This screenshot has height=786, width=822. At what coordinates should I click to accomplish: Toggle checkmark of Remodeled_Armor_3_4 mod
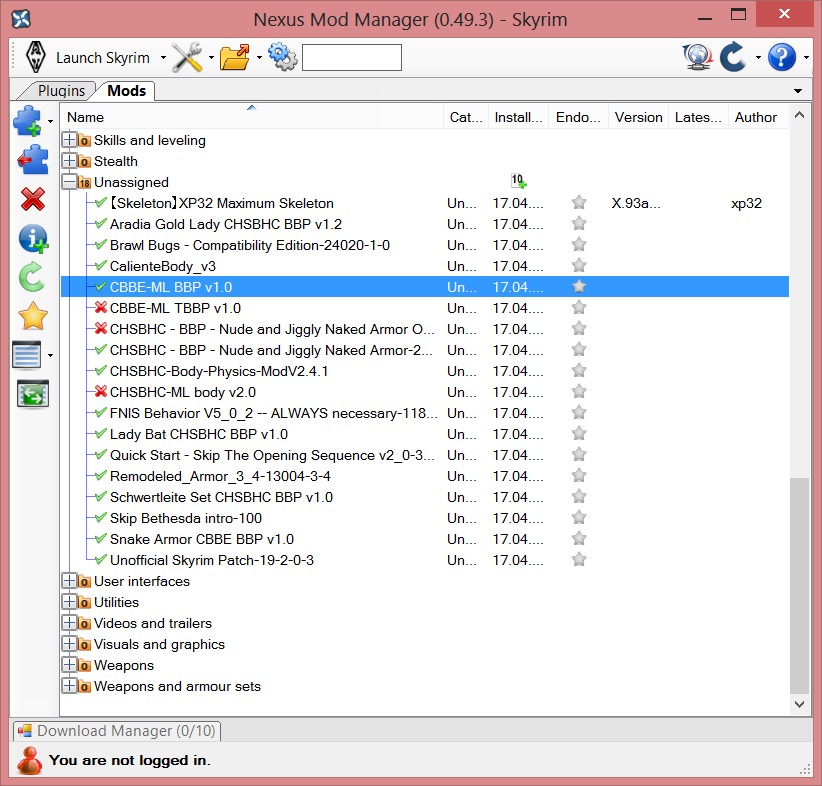pos(101,475)
